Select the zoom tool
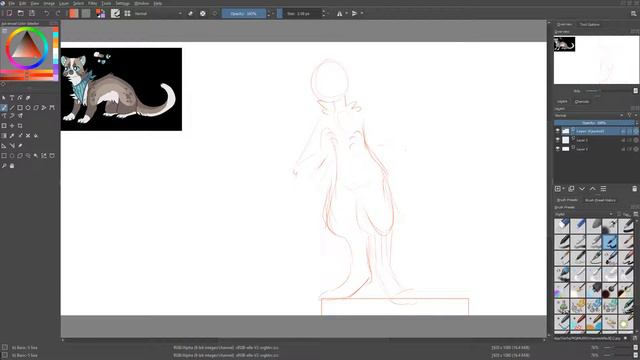Screen dimensions: 640x360 (4, 166)
